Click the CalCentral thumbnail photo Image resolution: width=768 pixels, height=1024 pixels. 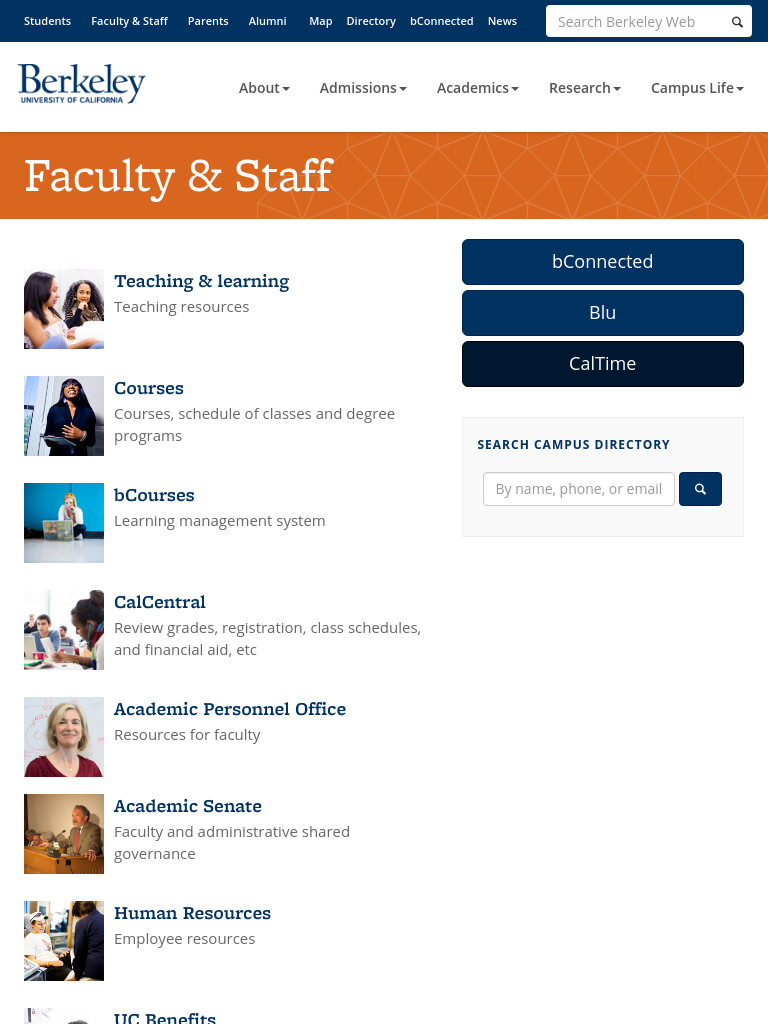coord(64,630)
